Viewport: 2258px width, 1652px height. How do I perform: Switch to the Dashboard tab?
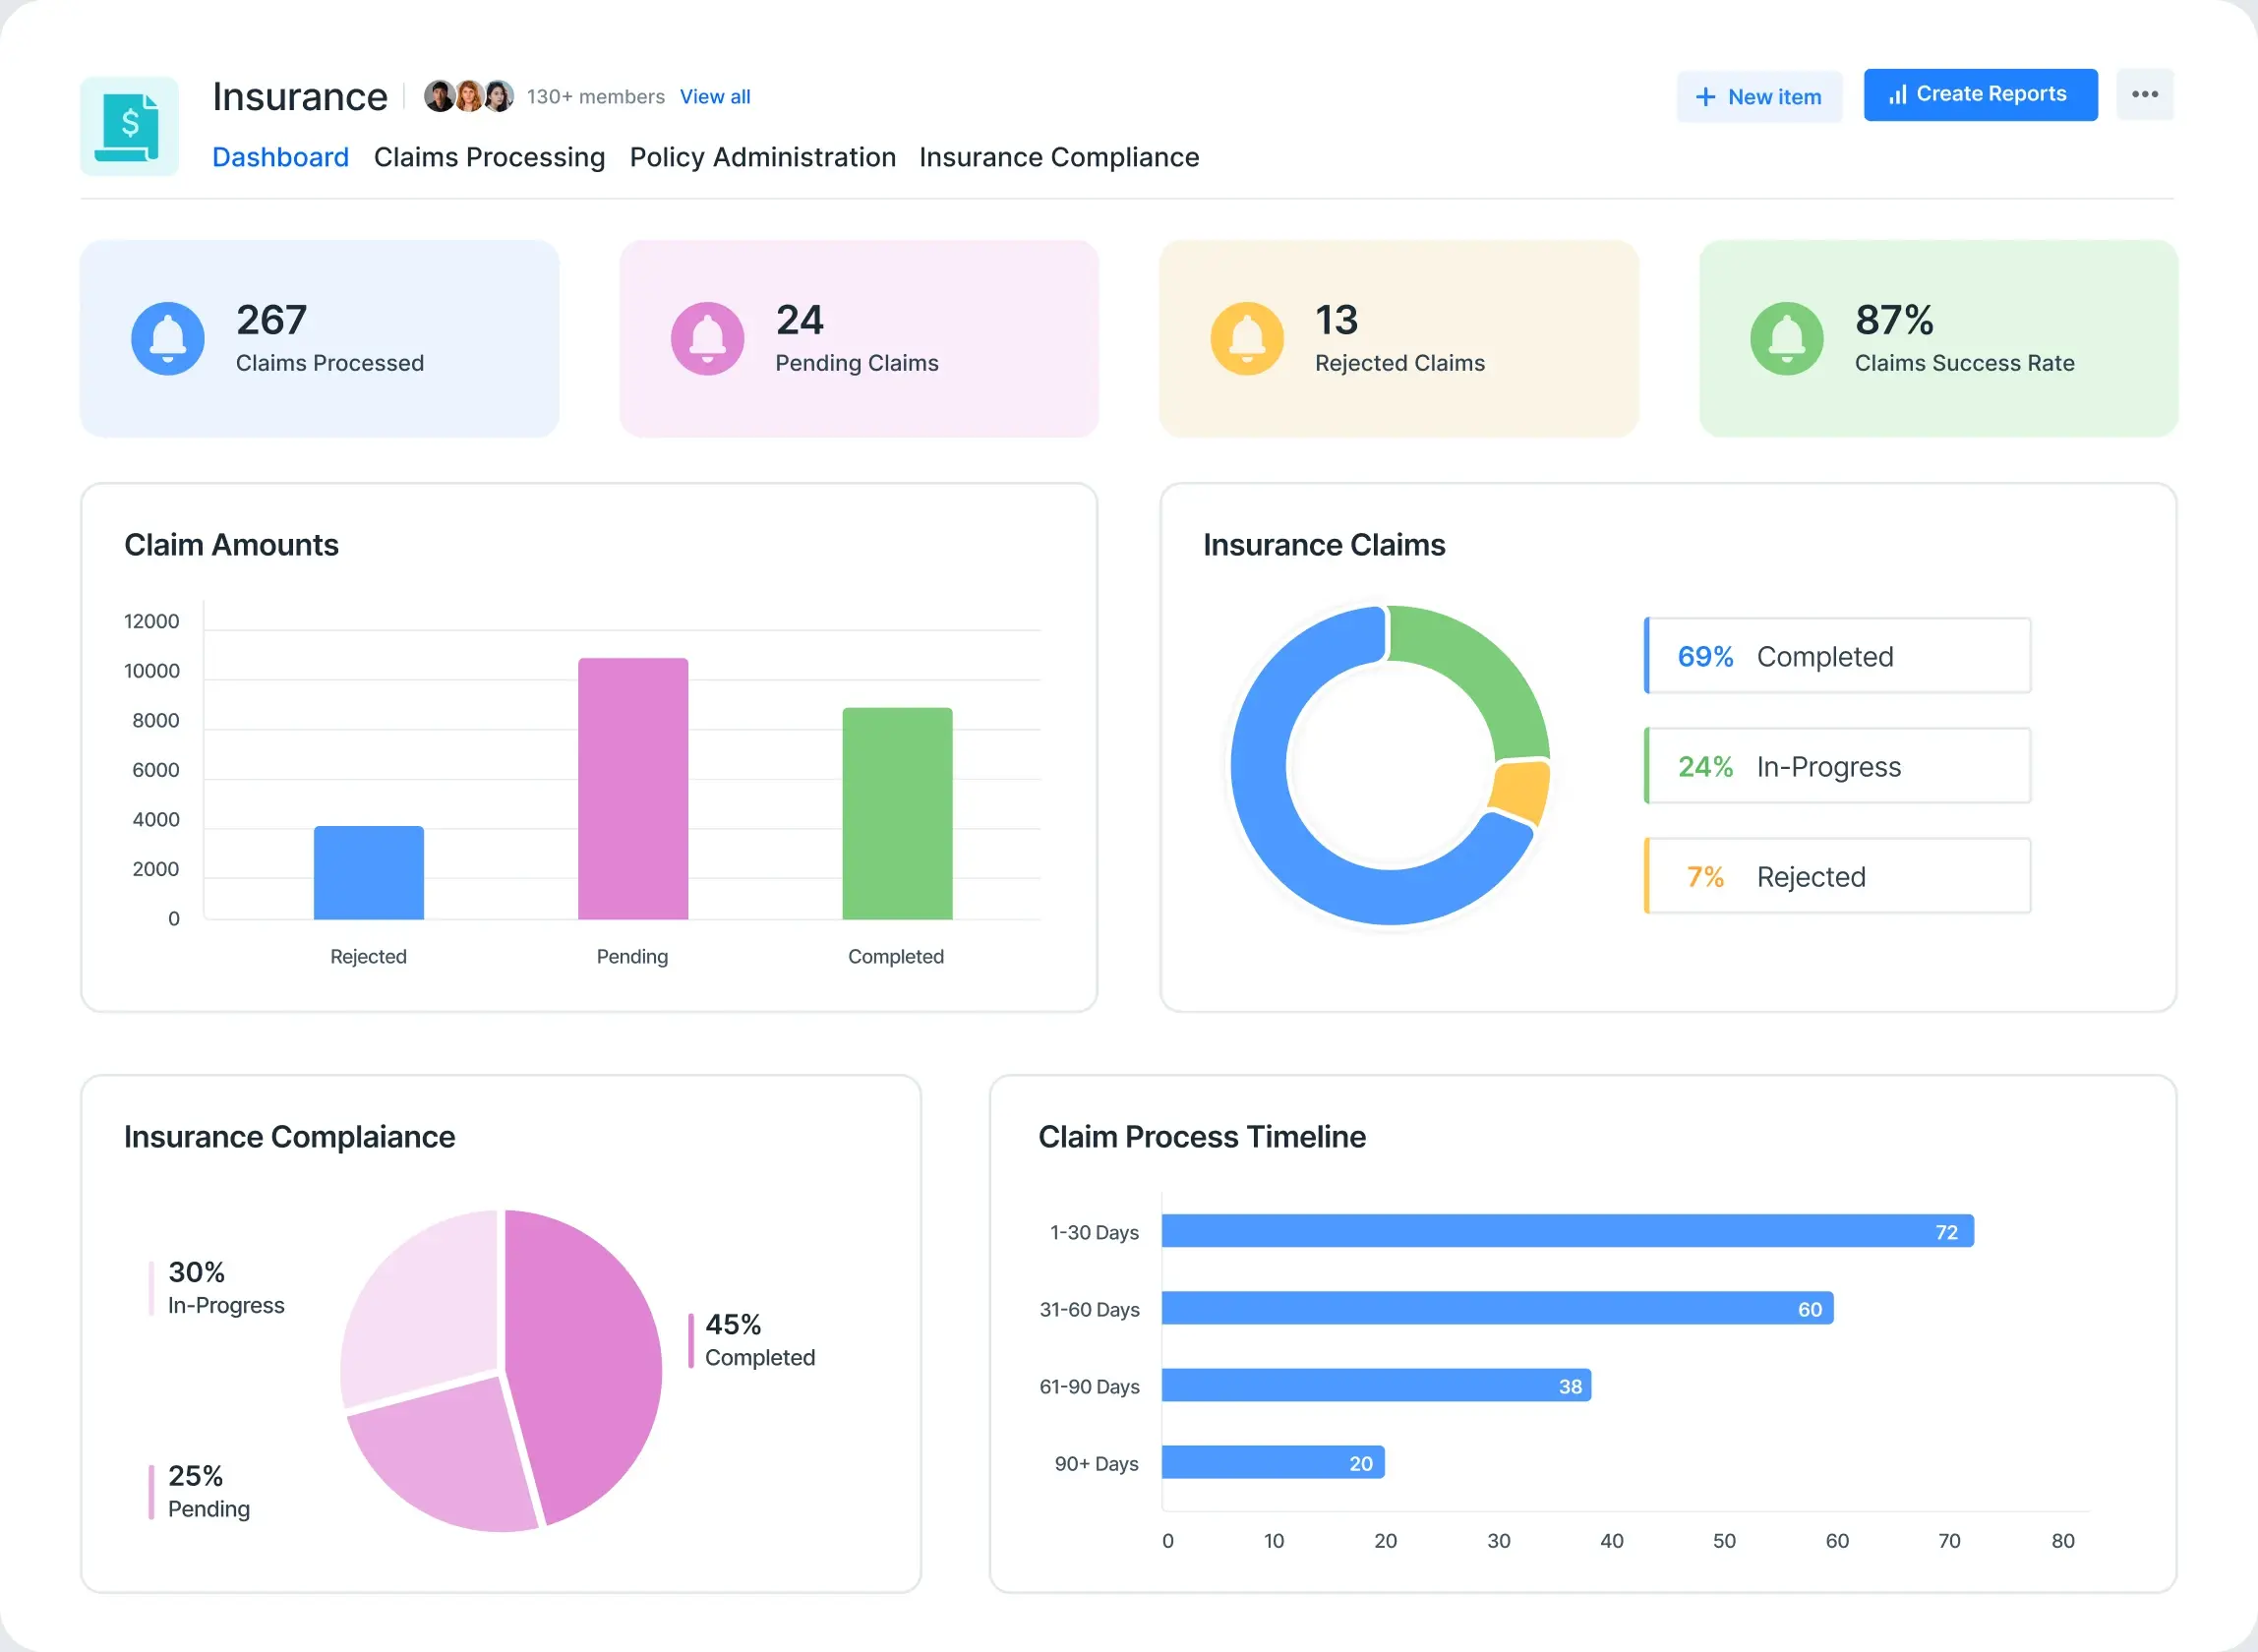[280, 157]
